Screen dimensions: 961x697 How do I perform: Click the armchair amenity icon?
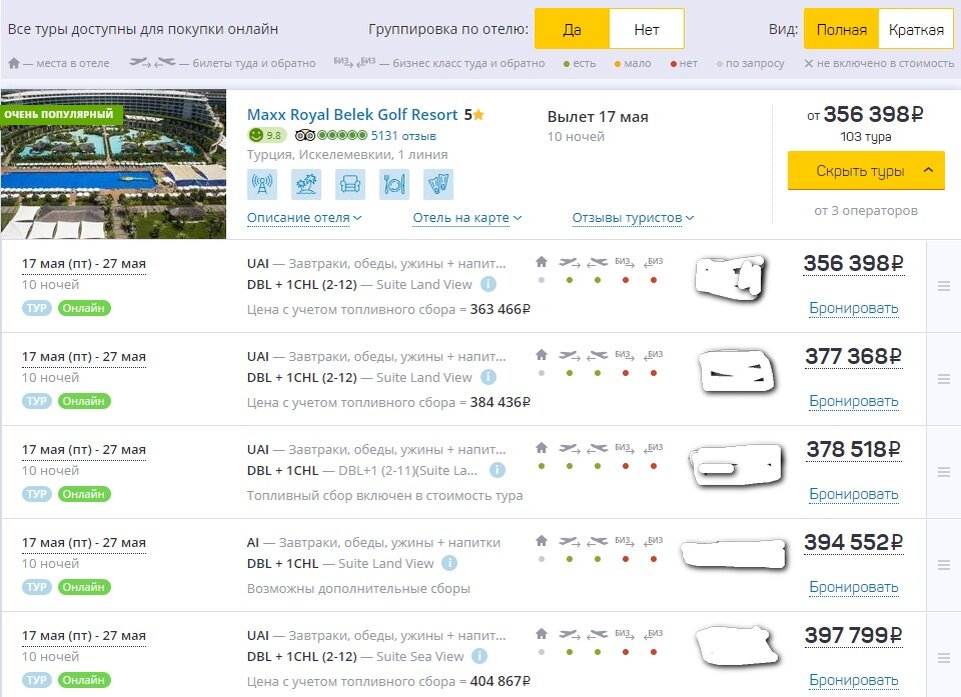coord(350,185)
